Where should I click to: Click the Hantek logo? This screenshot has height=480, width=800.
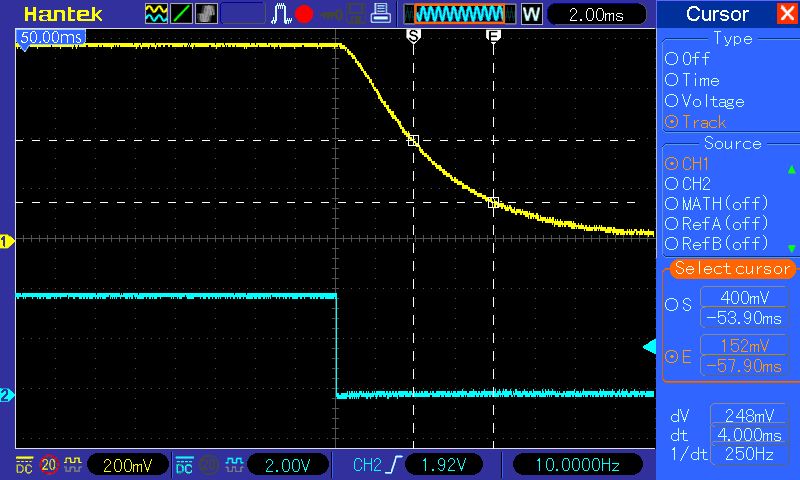point(63,14)
